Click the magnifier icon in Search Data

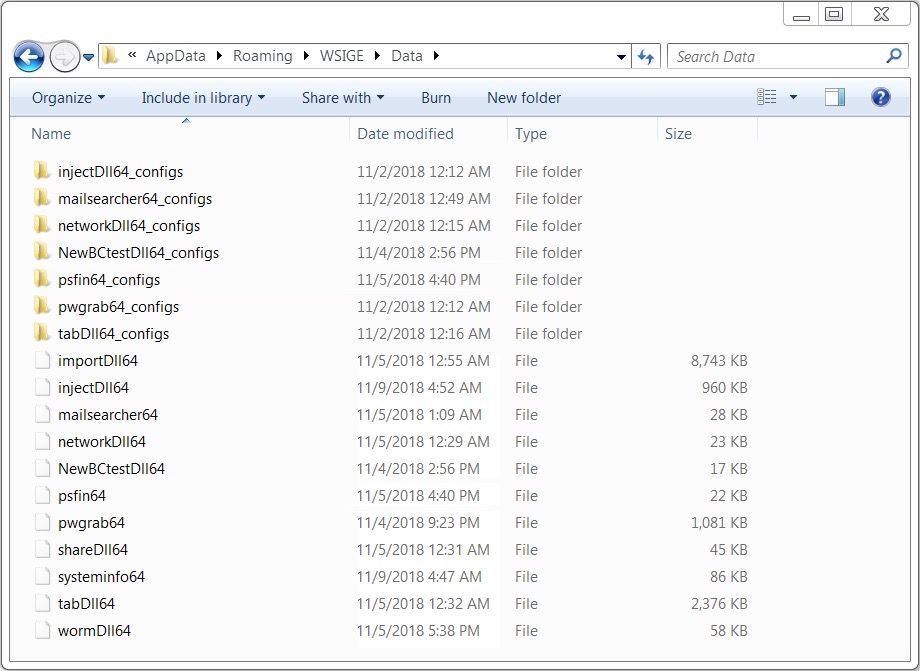894,56
